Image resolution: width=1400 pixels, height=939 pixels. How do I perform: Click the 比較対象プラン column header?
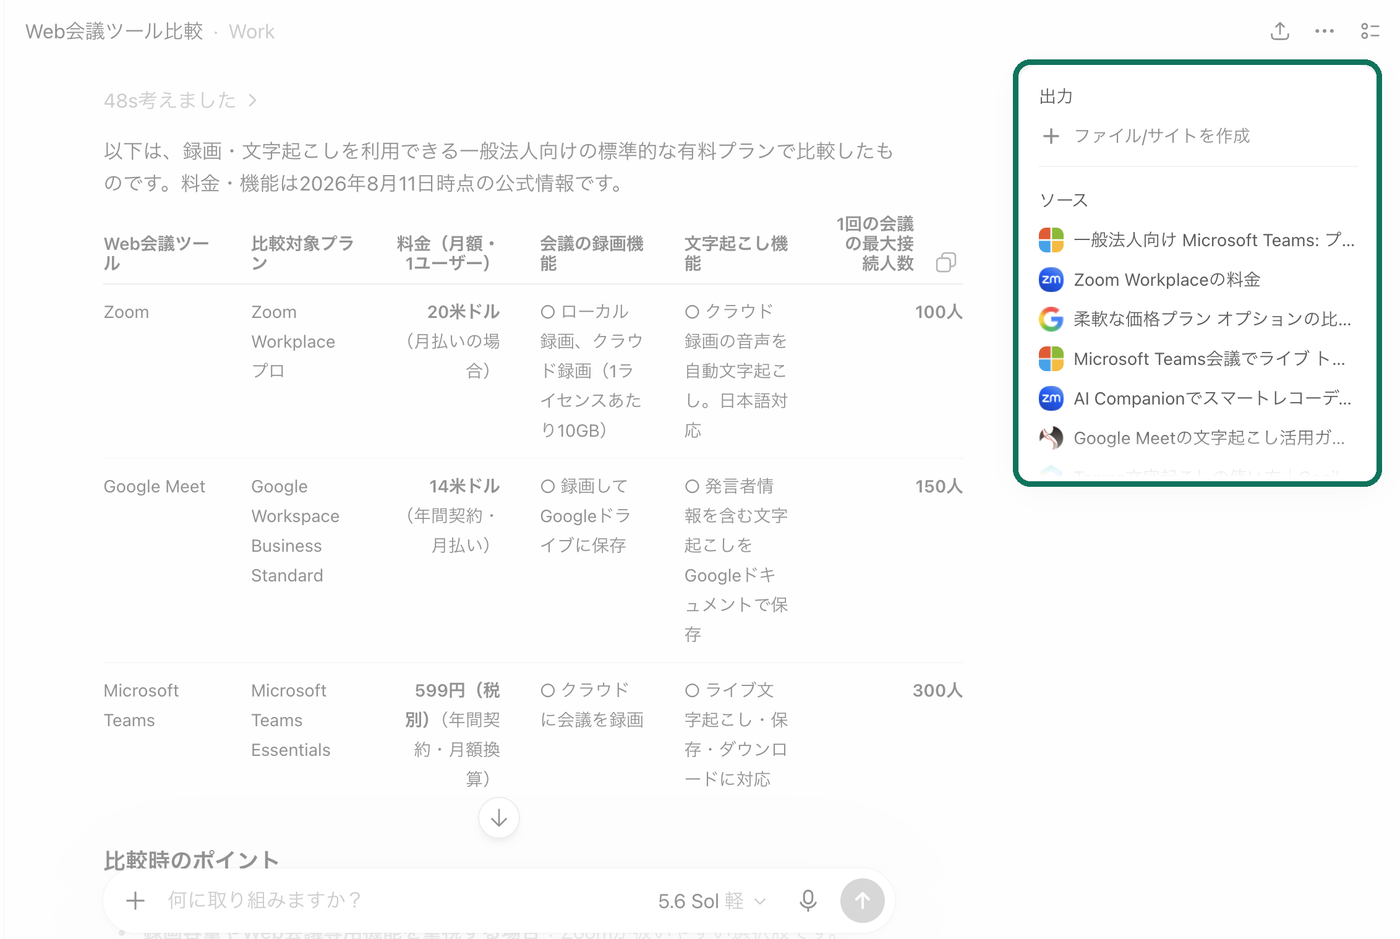[x=302, y=253]
